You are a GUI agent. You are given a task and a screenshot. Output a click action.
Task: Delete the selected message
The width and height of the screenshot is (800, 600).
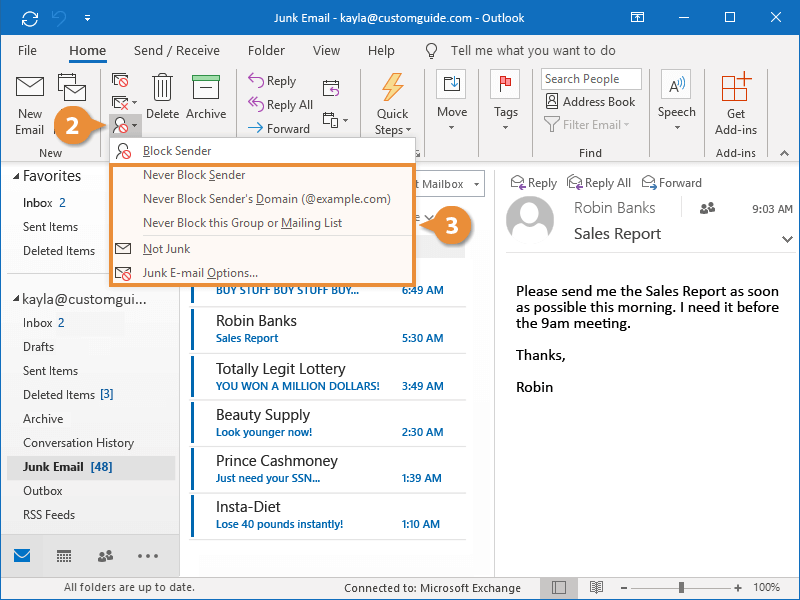click(x=162, y=96)
